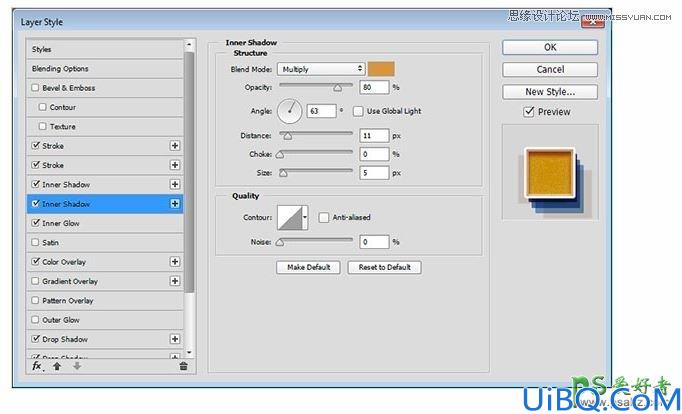Viewport: 682px width, 414px height.
Task: Toggle the Use Global Light checkbox
Action: click(x=358, y=111)
